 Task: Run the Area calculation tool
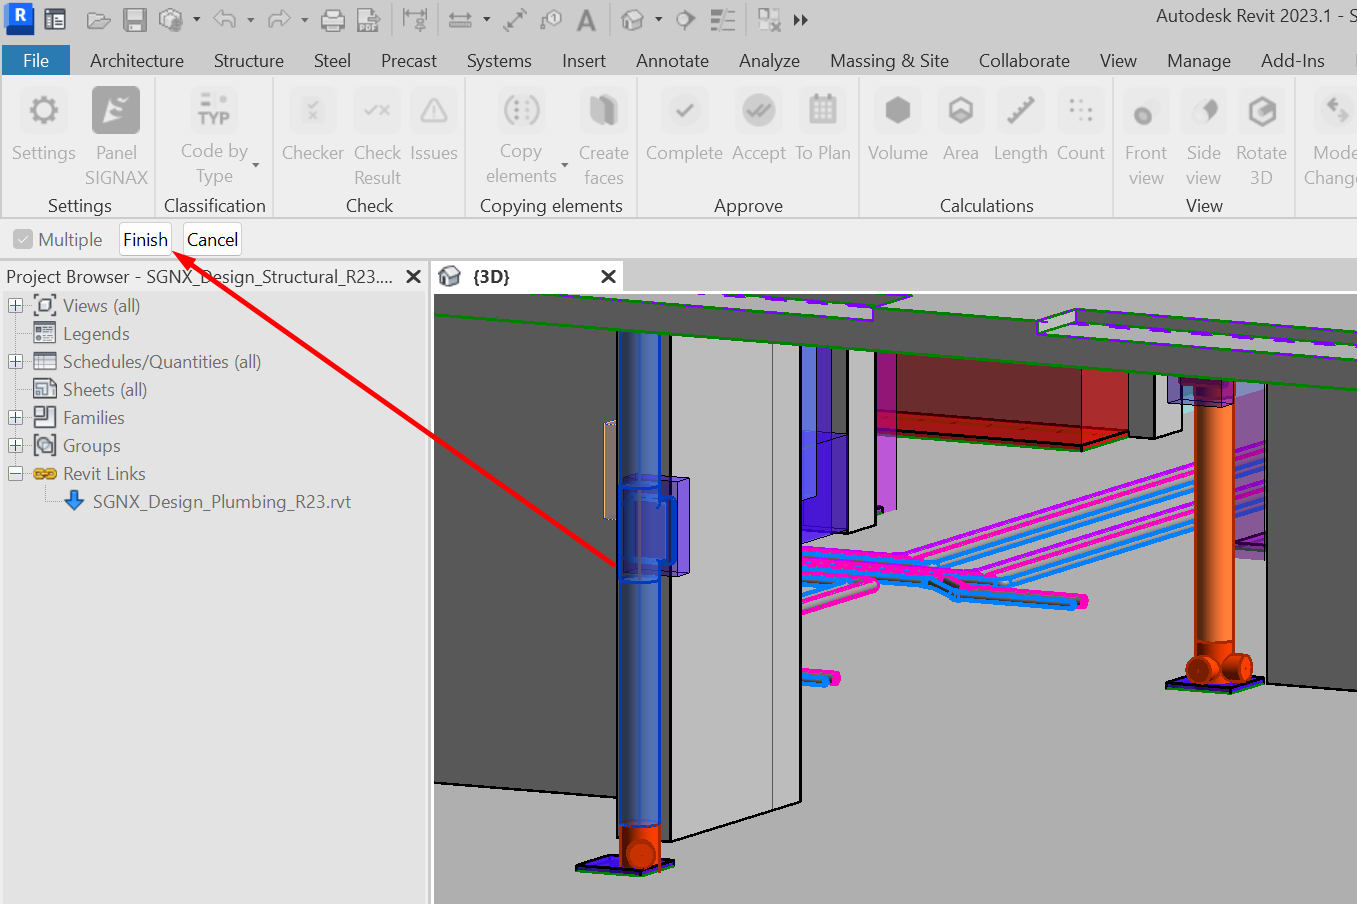(961, 125)
